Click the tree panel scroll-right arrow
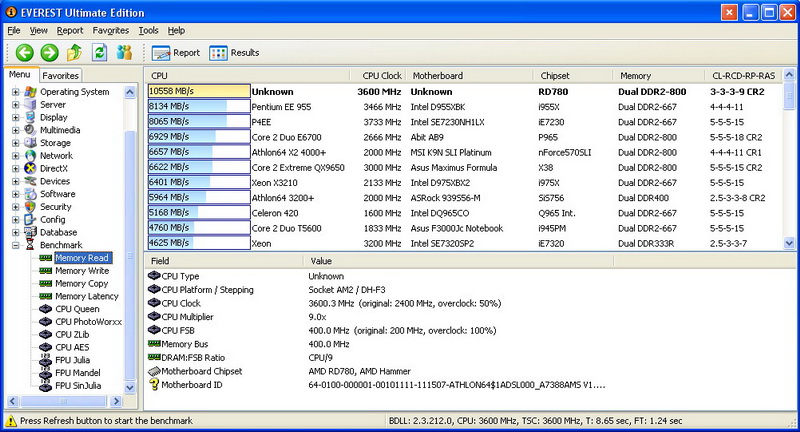 (x=116, y=401)
